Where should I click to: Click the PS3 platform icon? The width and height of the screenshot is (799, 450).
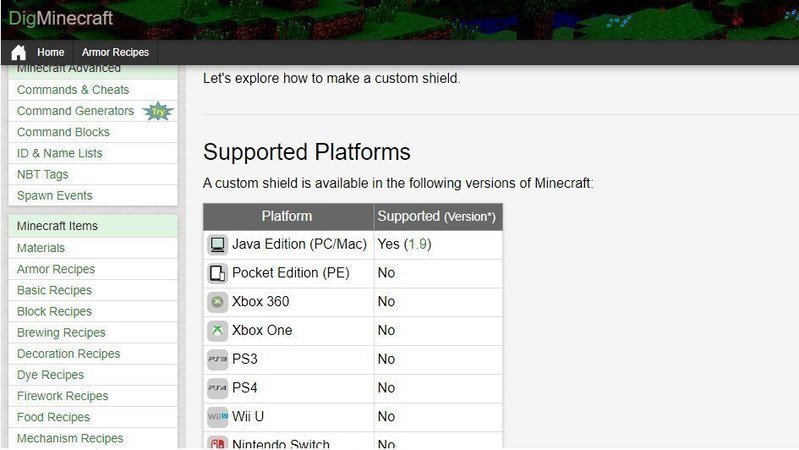point(218,359)
